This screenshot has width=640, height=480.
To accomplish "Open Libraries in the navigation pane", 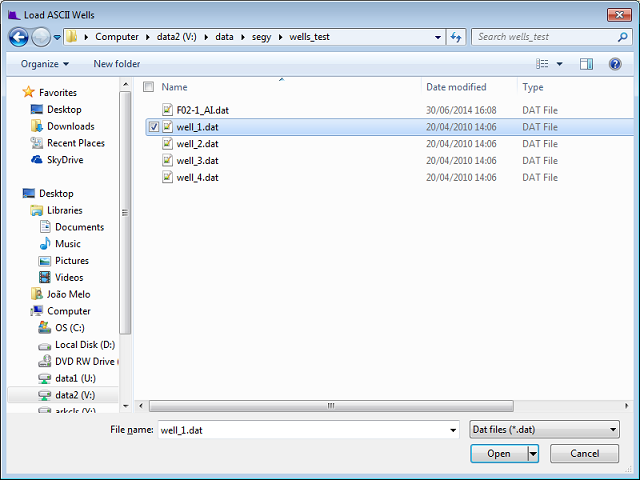I will (64, 211).
